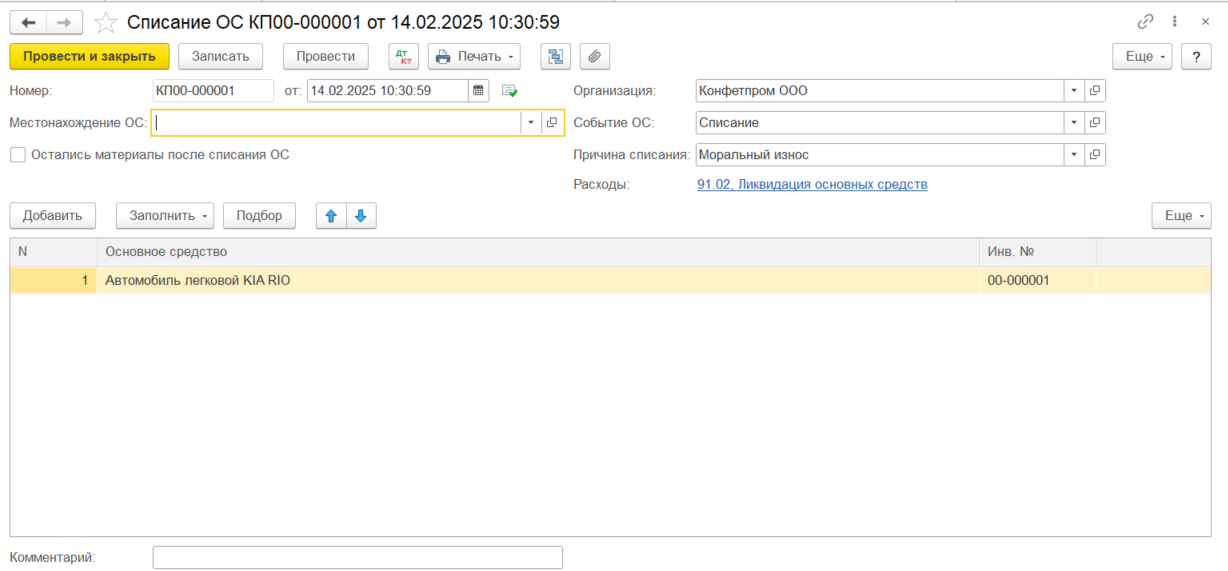Image resolution: width=1228 pixels, height=571 pixels.
Task: Go back with the left arrow button
Action: pos(28,22)
